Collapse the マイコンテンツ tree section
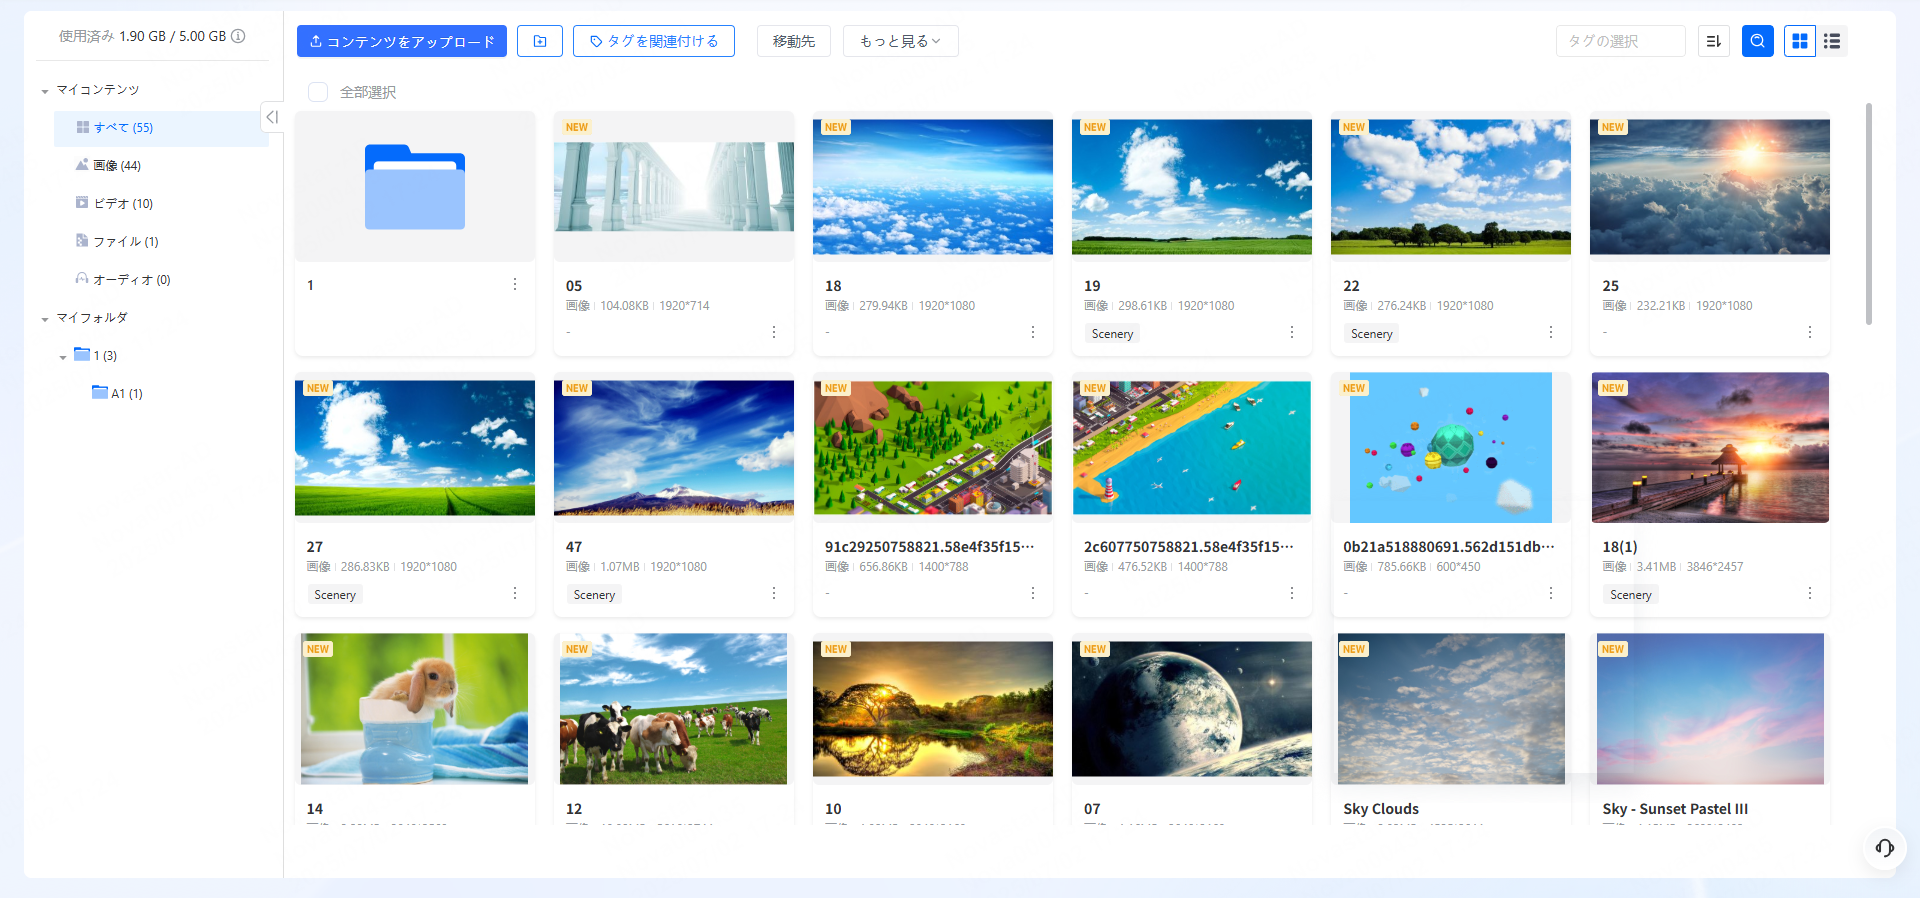 45,91
